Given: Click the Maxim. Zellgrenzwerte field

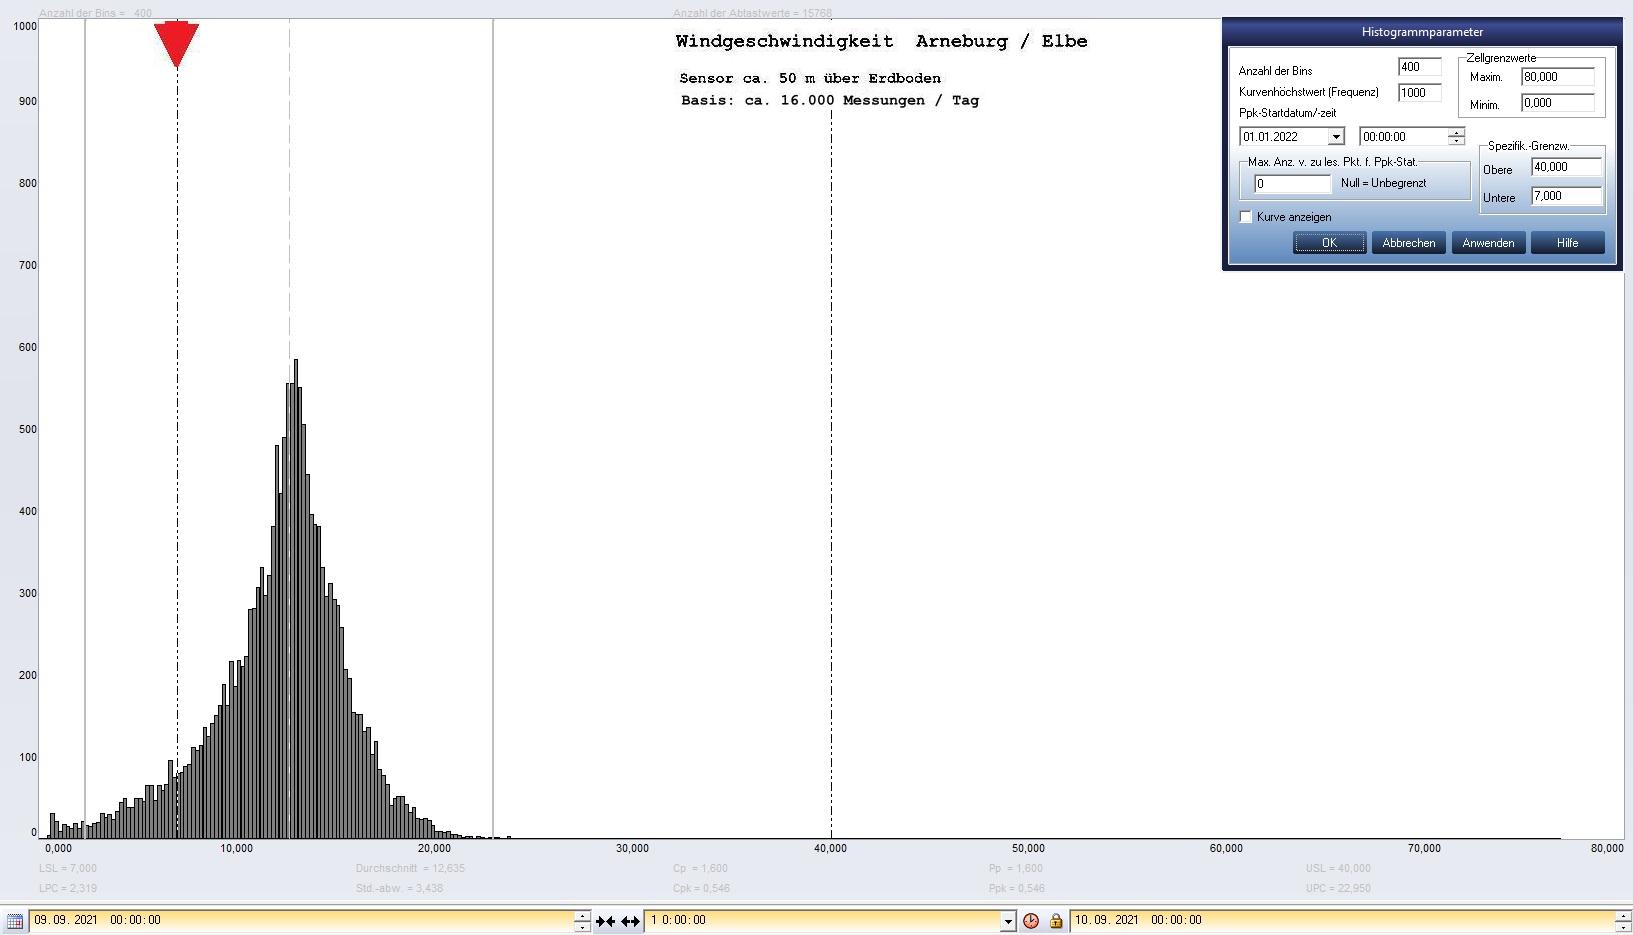Looking at the screenshot, I should [1557, 77].
